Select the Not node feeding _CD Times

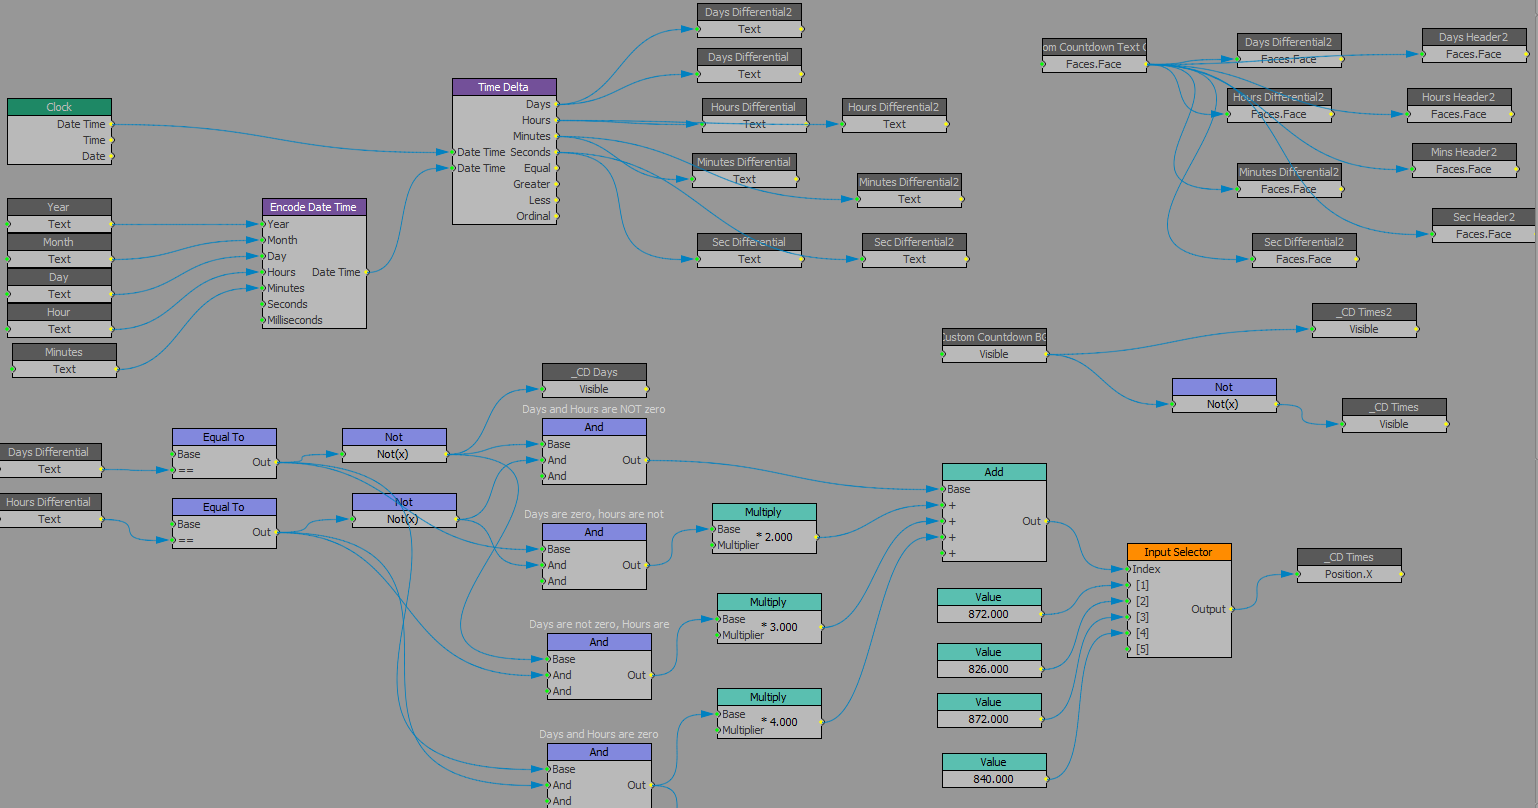pyautogui.click(x=1224, y=395)
